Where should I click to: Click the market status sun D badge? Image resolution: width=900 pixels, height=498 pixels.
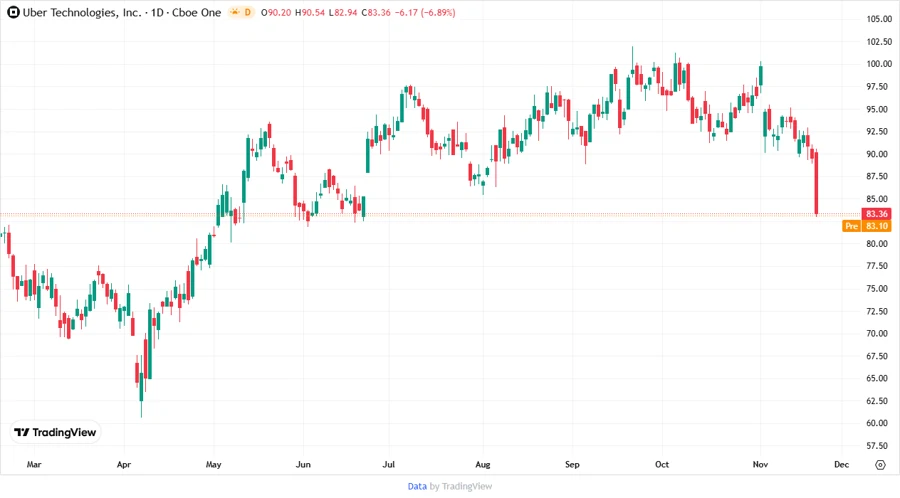[x=241, y=12]
